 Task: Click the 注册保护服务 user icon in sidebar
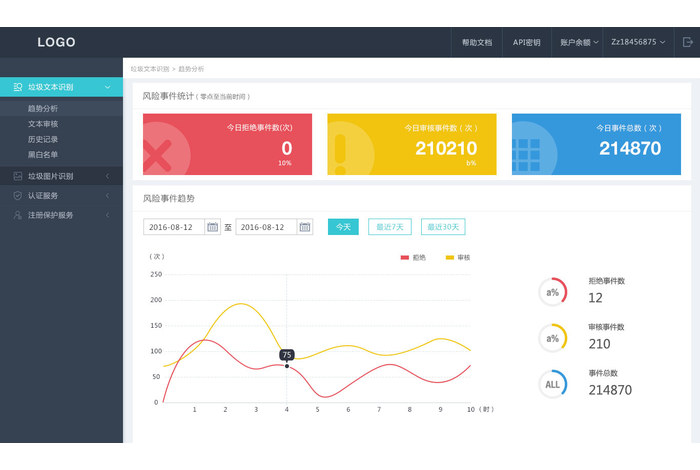pos(17,215)
